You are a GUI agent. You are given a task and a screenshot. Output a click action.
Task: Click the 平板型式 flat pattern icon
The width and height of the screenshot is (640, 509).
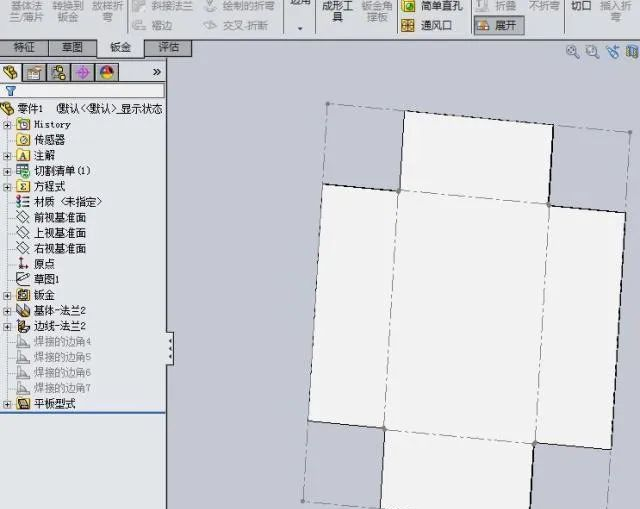point(23,404)
